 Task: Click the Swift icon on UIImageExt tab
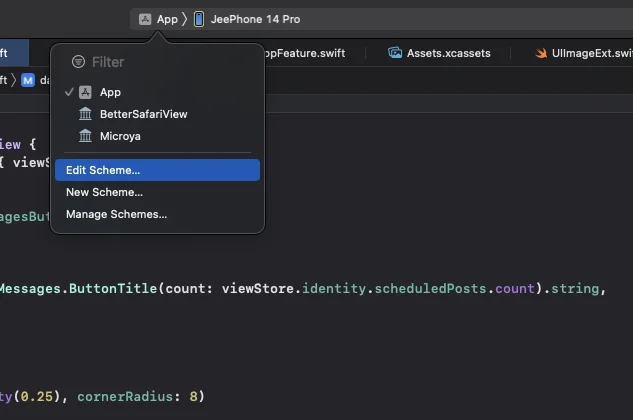541,53
